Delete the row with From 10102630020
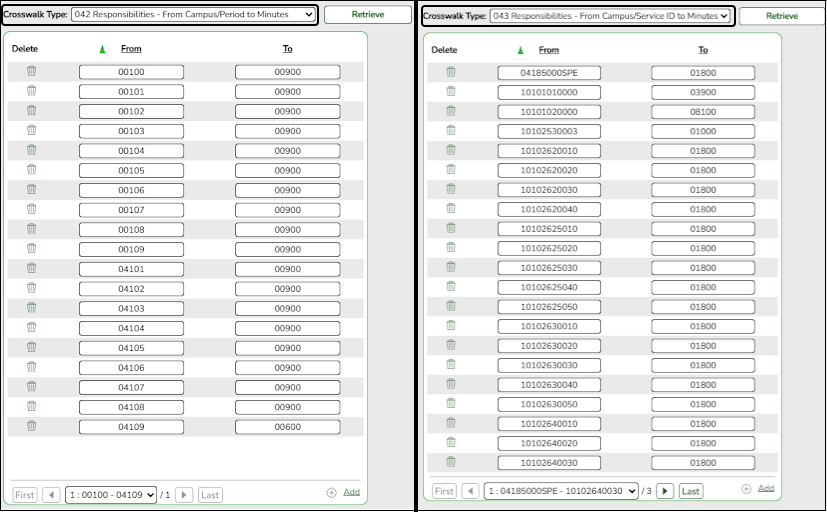 [451, 345]
